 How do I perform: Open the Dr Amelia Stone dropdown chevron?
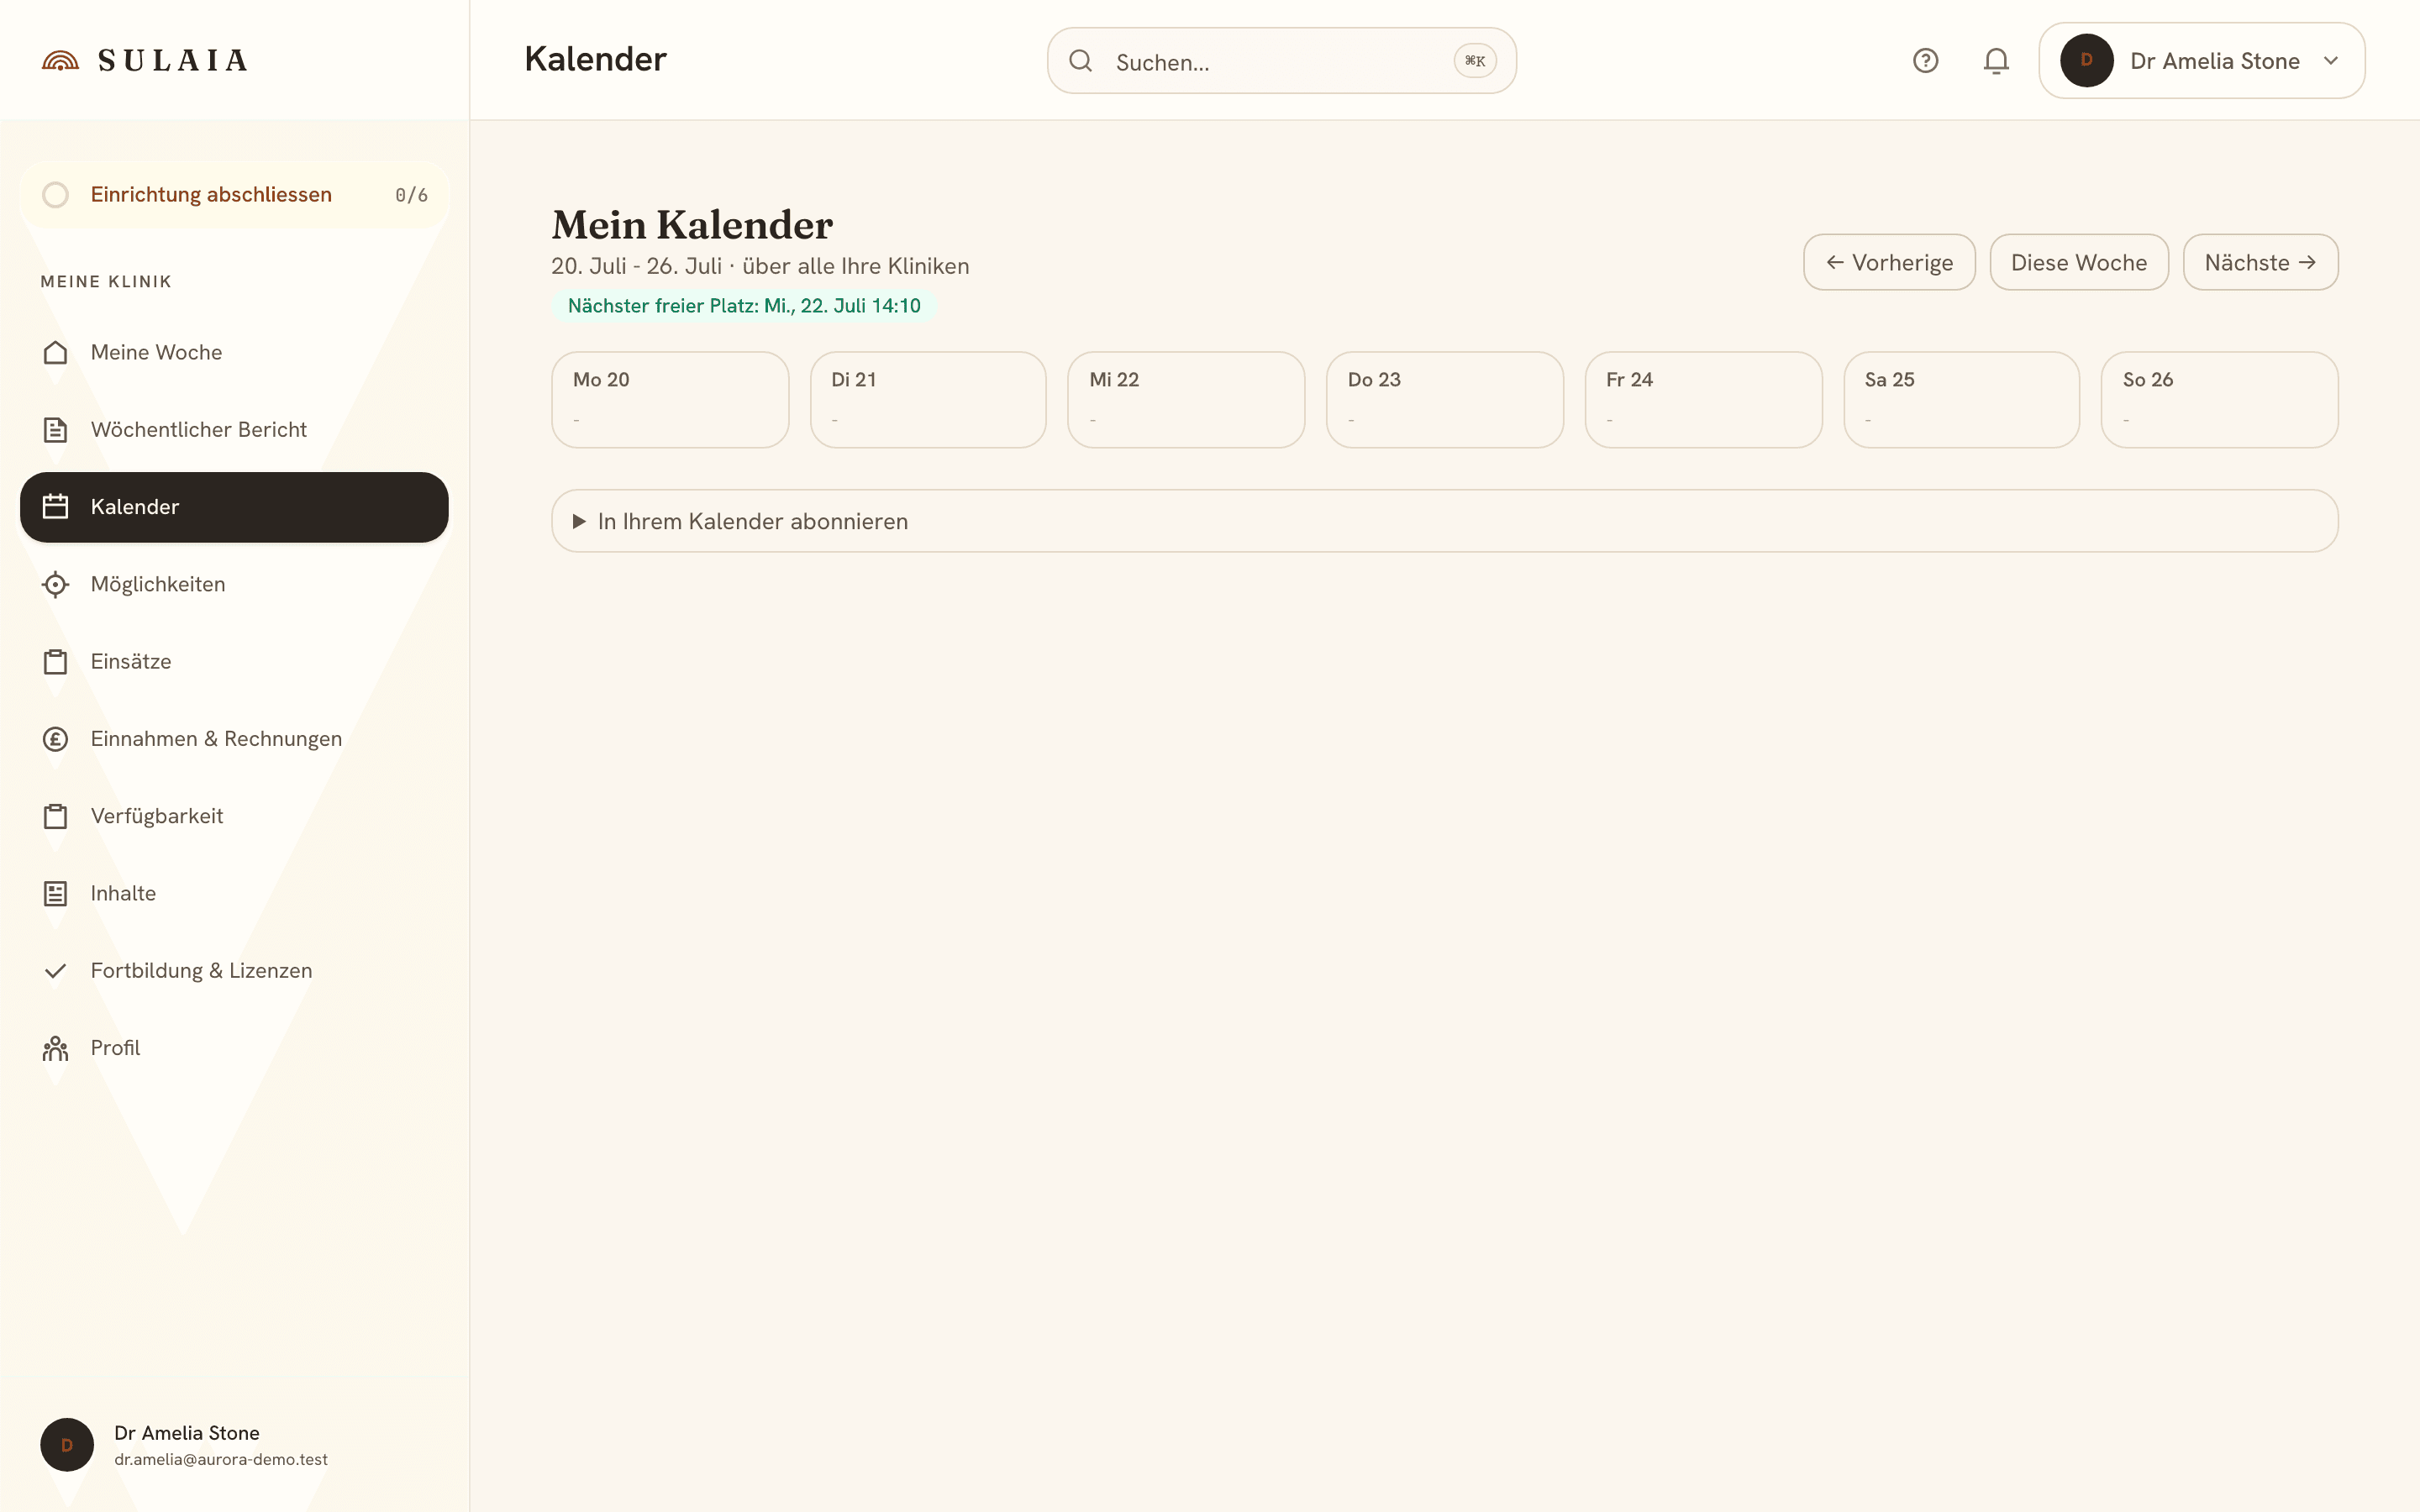click(2331, 61)
